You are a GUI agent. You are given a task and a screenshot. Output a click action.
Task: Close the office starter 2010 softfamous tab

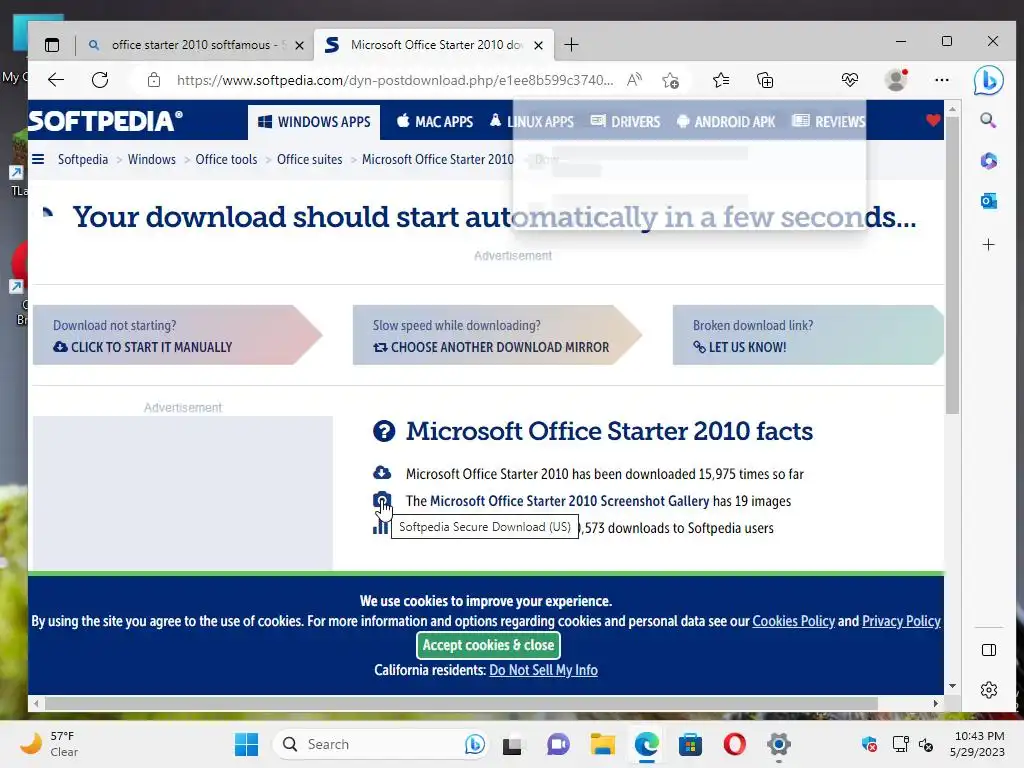point(299,45)
